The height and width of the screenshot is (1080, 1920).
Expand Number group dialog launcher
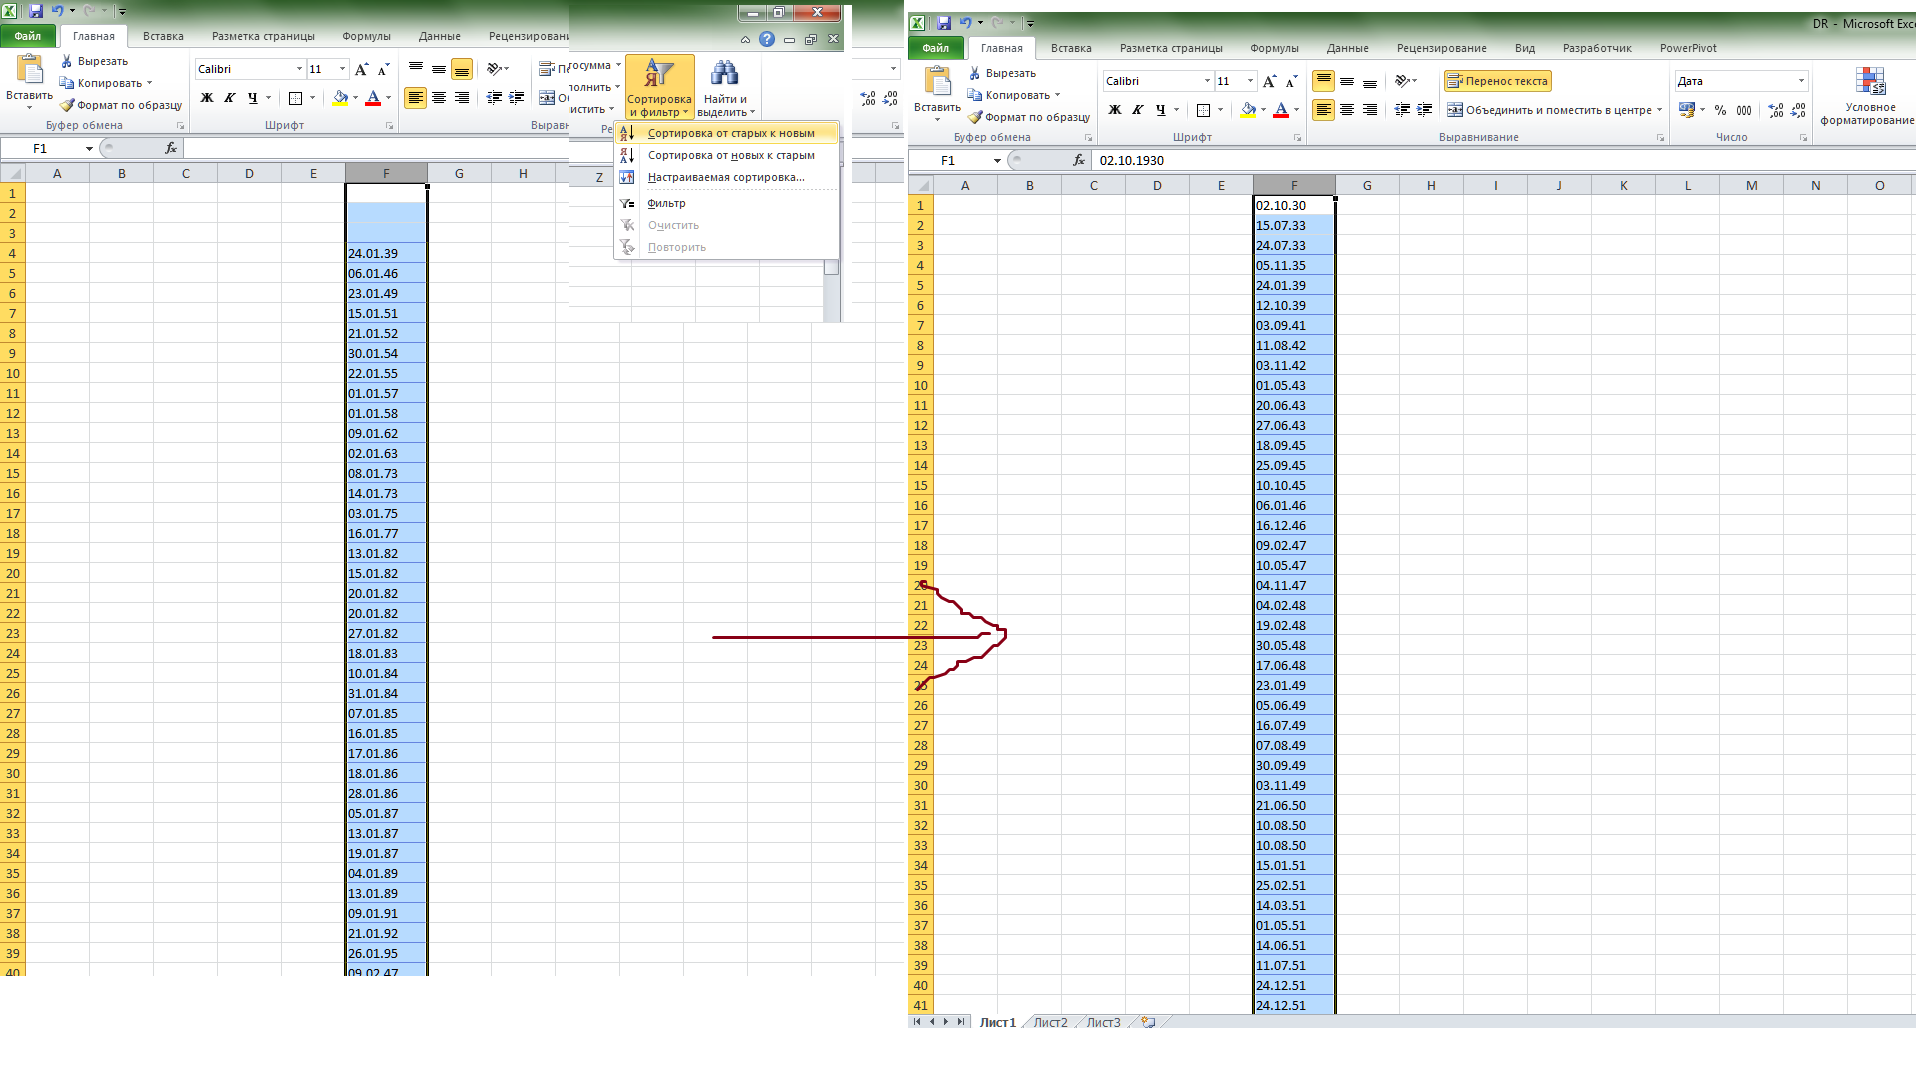tap(1803, 138)
